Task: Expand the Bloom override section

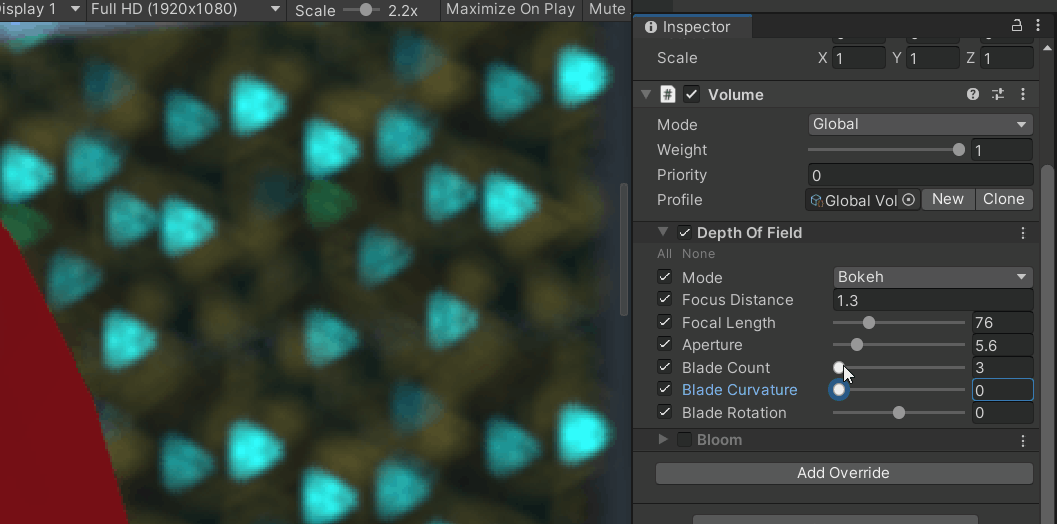Action: [x=663, y=440]
